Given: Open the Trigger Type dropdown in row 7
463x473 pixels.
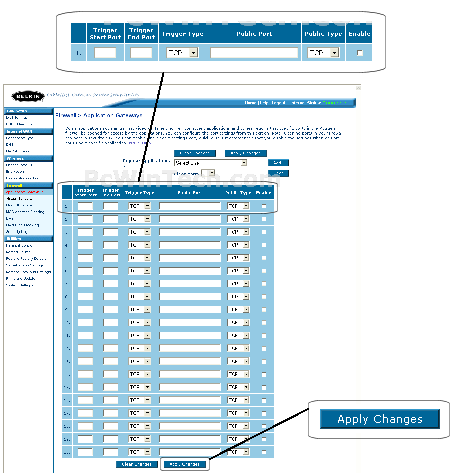Looking at the screenshot, I should 139,284.
